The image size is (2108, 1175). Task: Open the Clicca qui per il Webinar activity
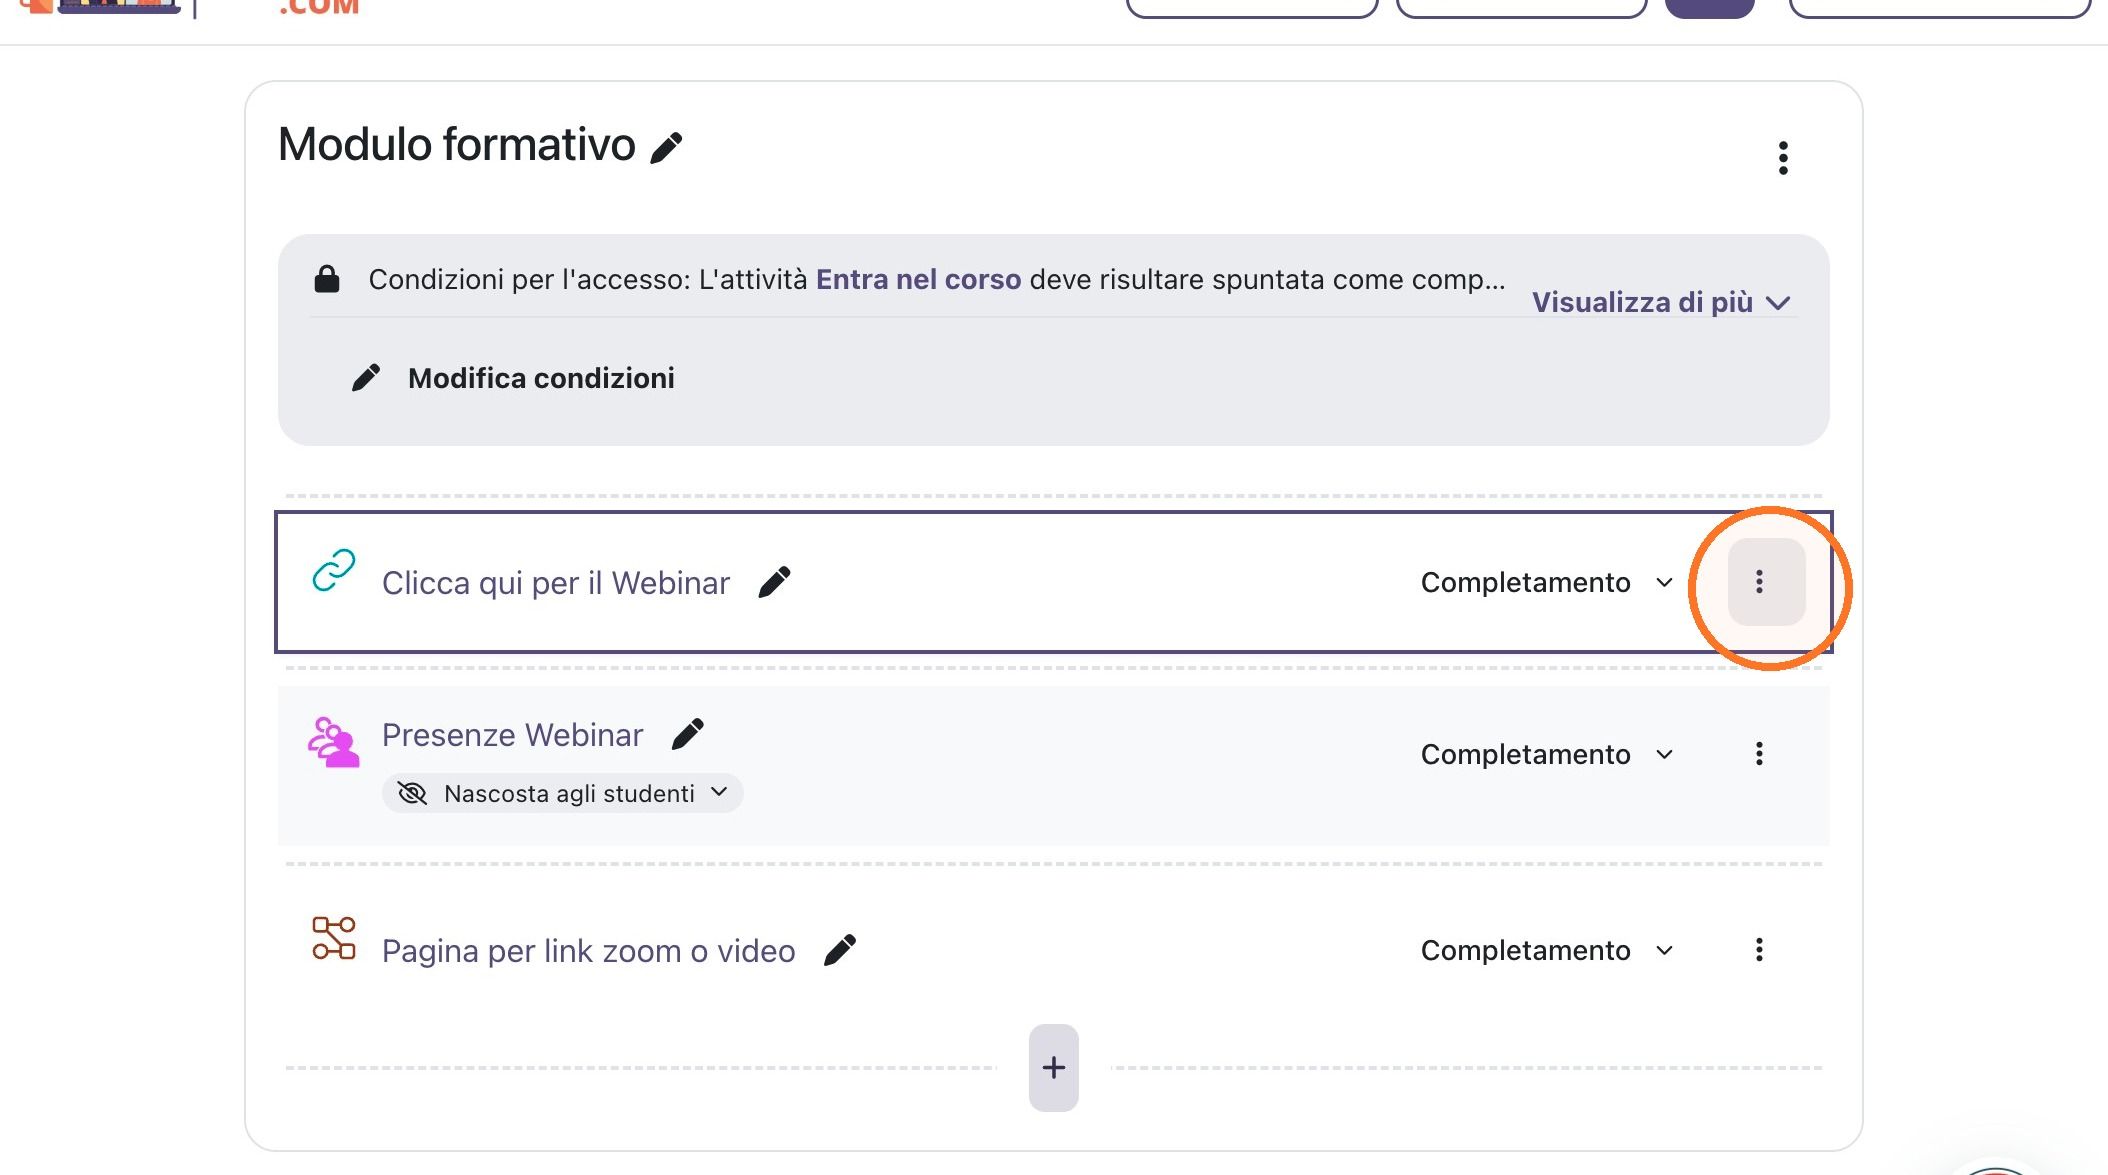coord(556,583)
